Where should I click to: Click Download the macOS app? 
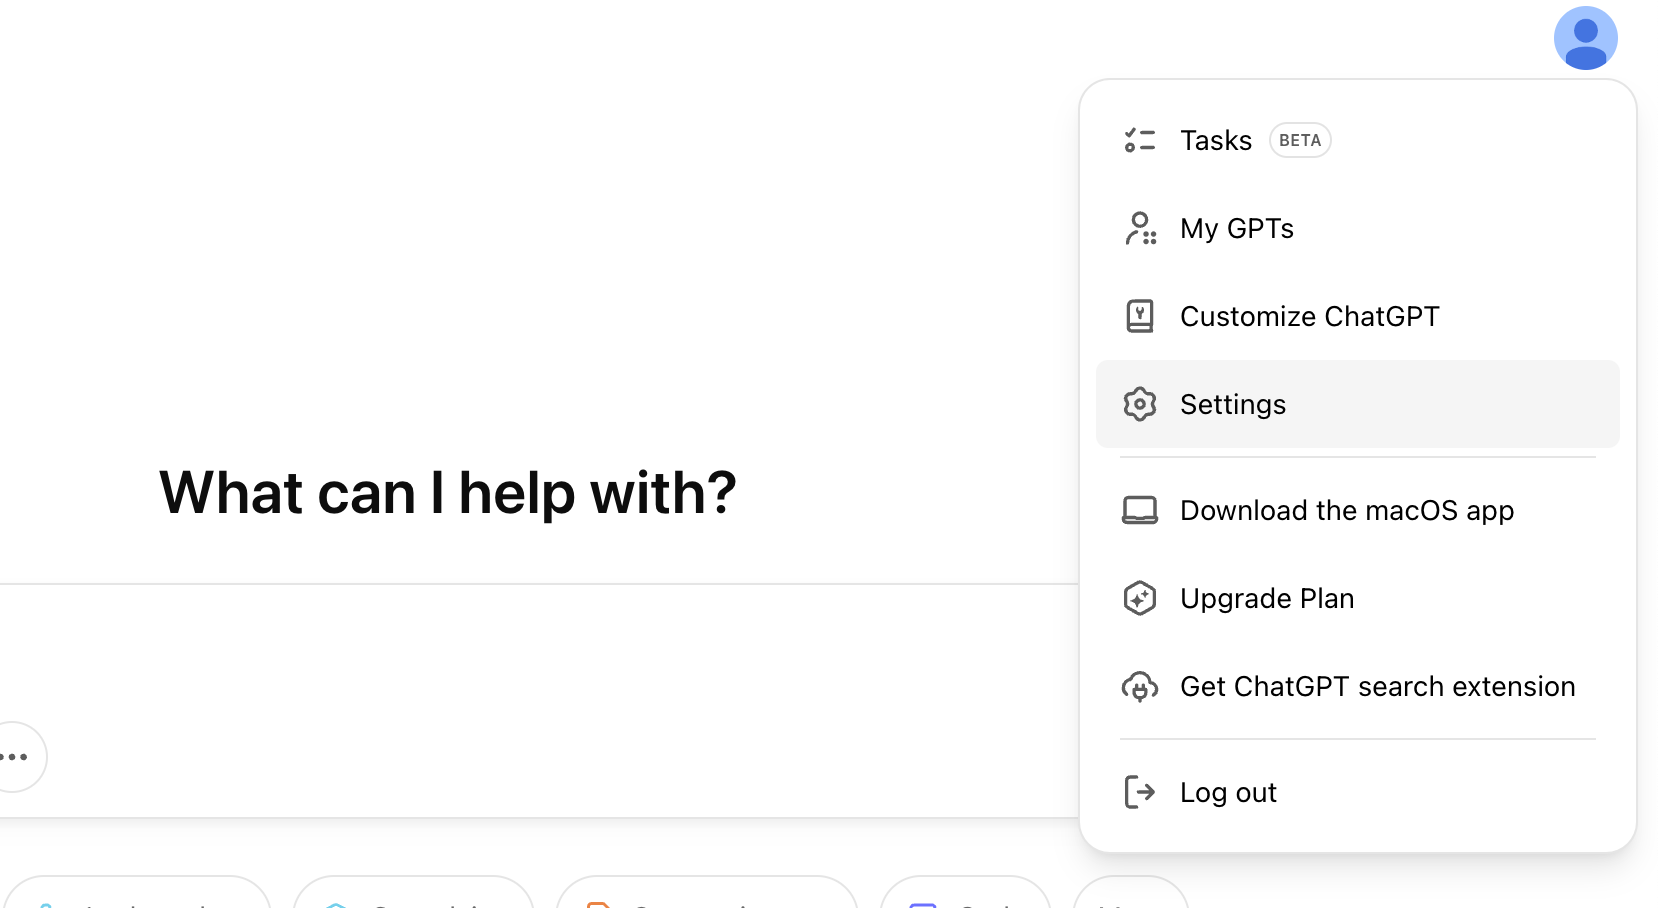coord(1346,510)
